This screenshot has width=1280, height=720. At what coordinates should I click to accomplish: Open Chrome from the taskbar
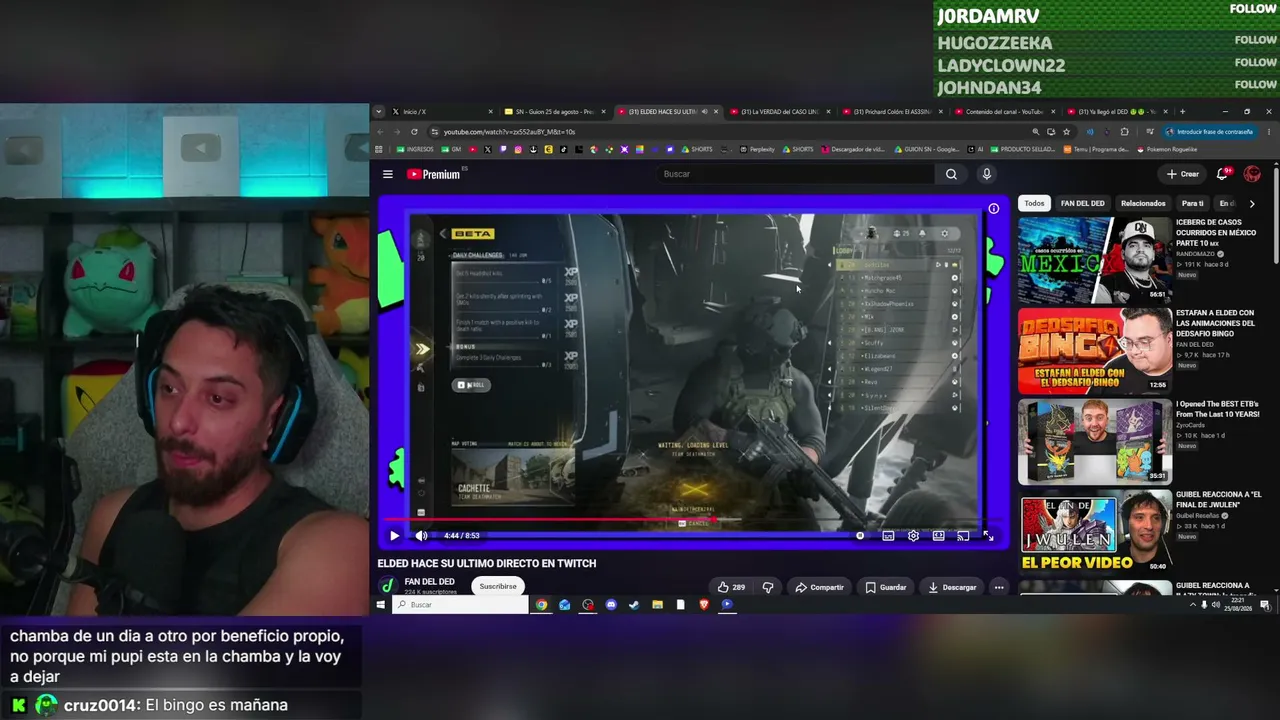[541, 605]
